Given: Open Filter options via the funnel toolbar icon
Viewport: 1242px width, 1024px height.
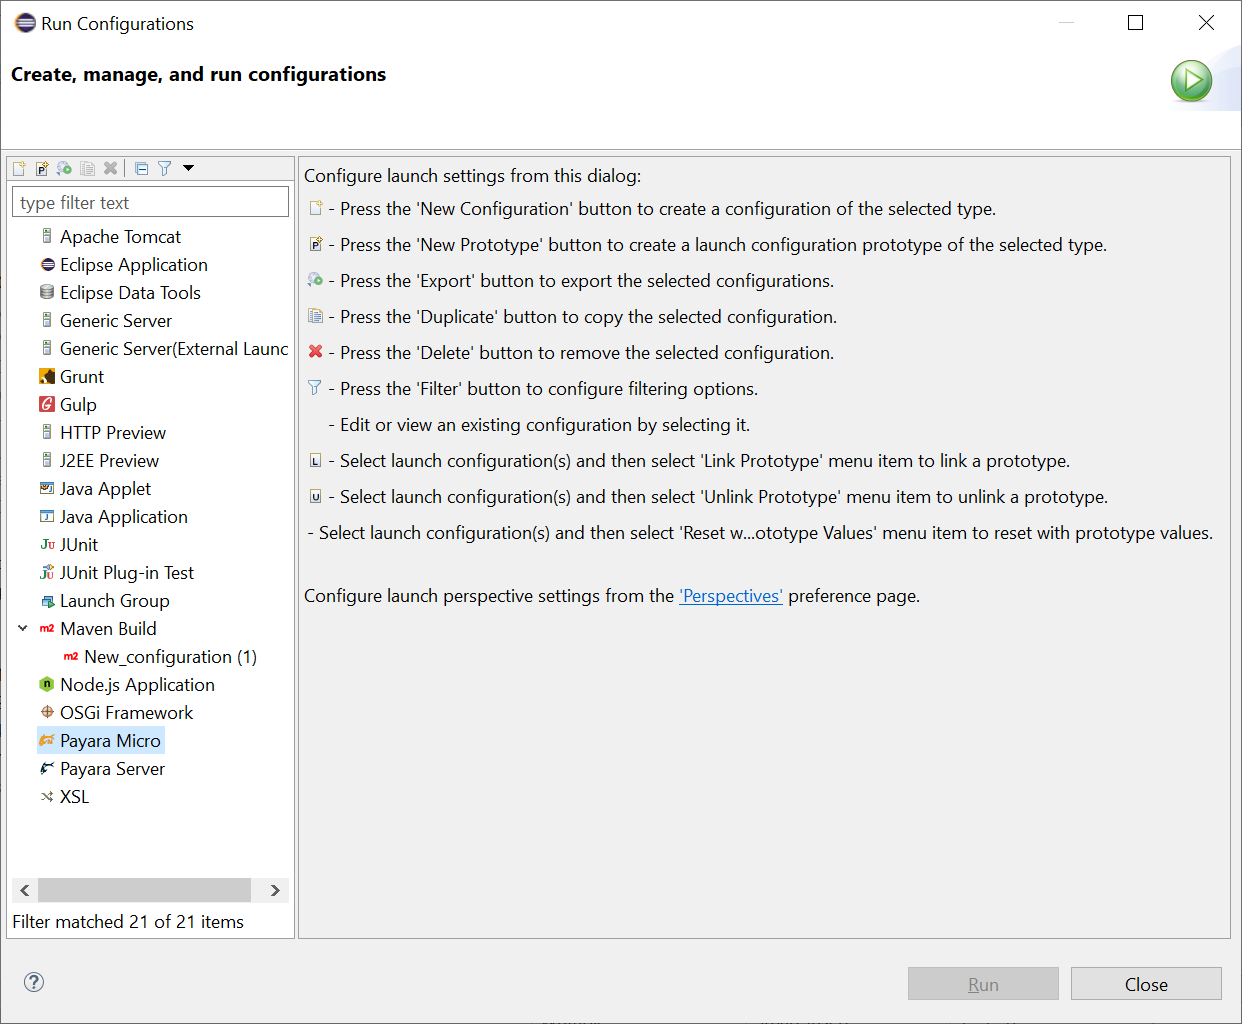Looking at the screenshot, I should click(164, 169).
